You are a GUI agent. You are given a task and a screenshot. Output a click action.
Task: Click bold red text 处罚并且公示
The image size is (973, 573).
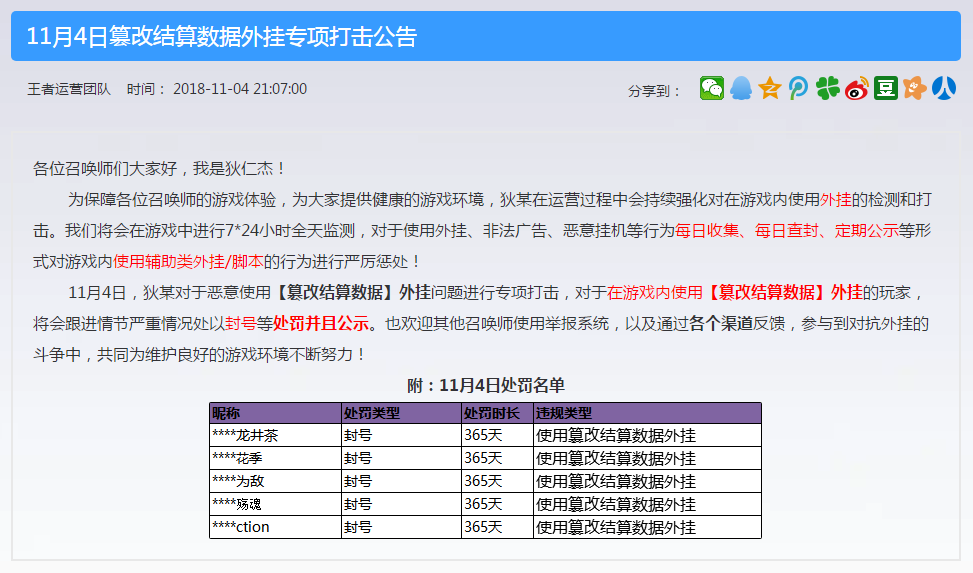click(x=321, y=324)
